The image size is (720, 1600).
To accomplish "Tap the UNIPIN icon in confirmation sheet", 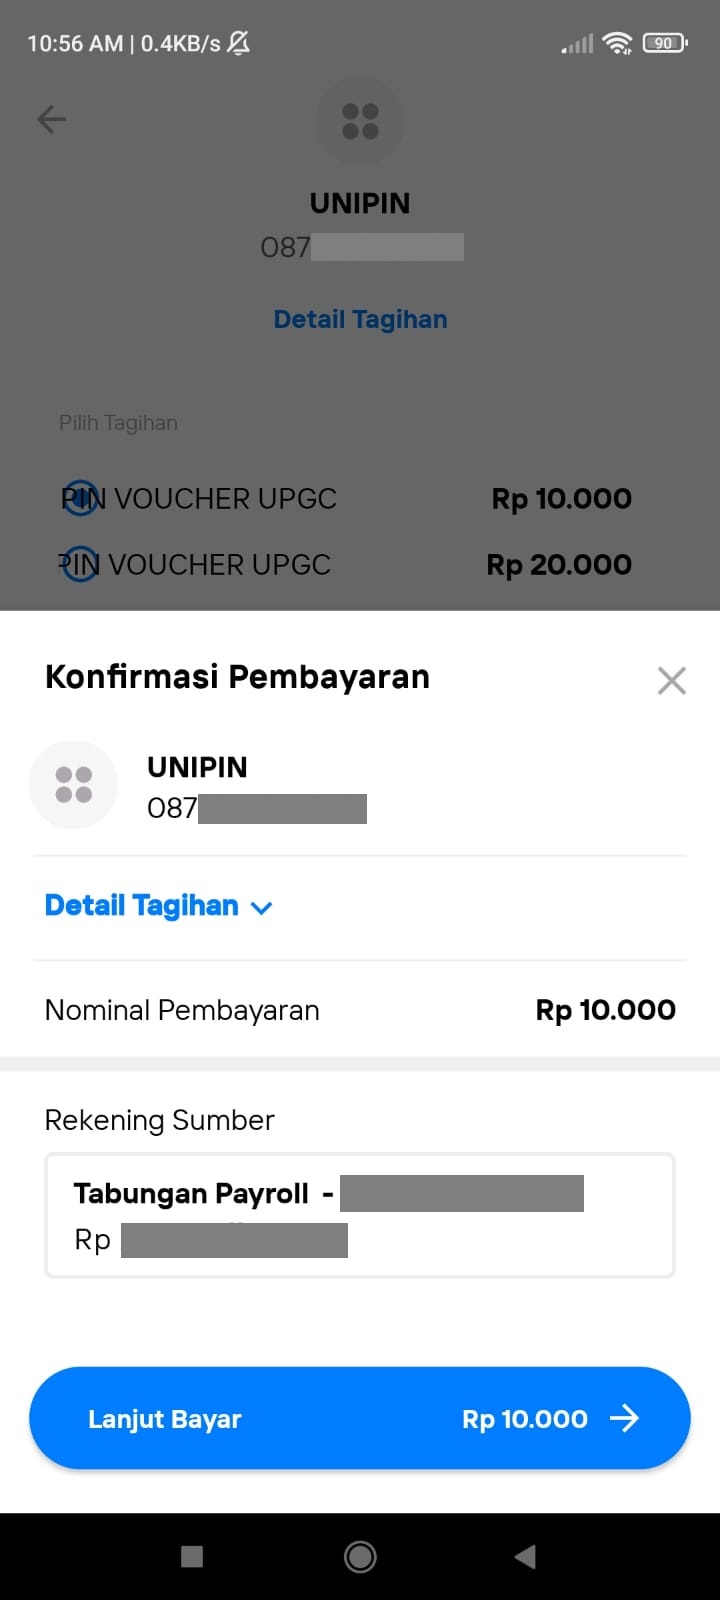I will coord(74,785).
